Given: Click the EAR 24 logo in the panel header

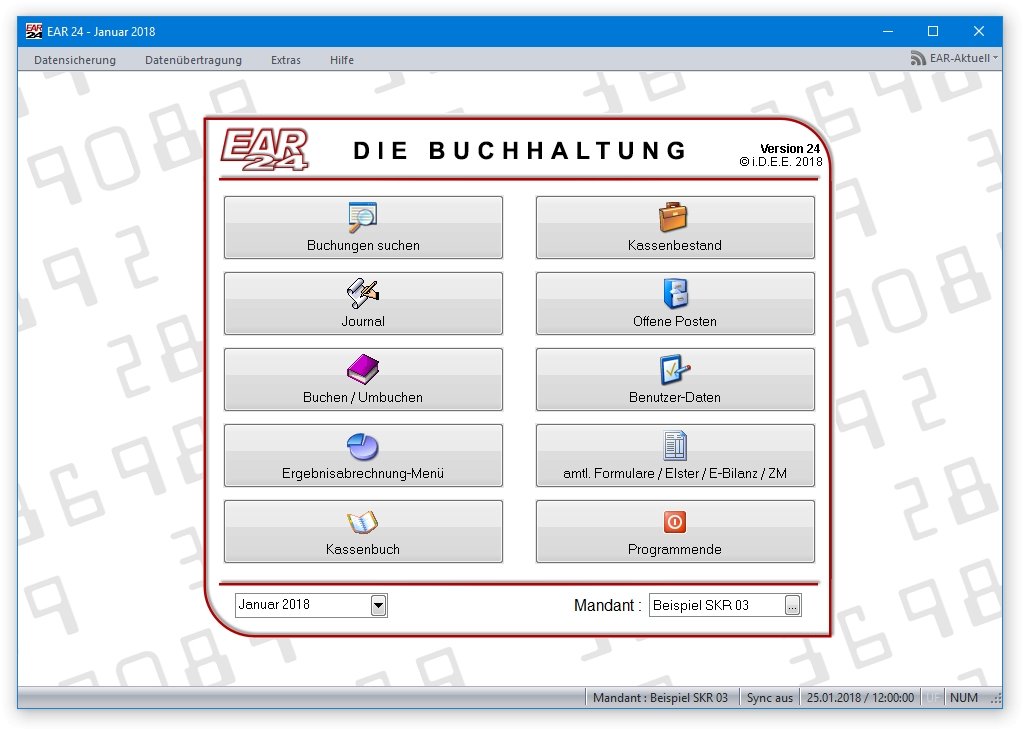Looking at the screenshot, I should pos(264,149).
